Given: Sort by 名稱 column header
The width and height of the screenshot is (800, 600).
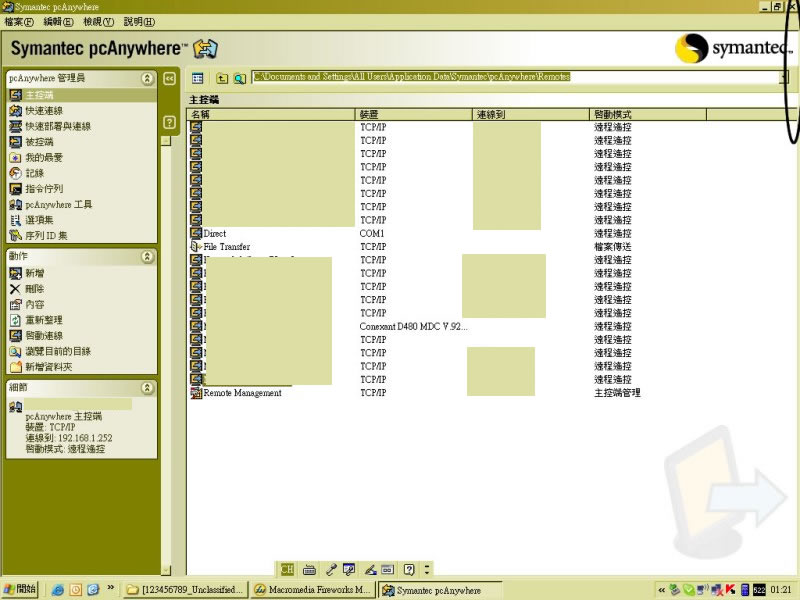Looking at the screenshot, I should pyautogui.click(x=271, y=114).
